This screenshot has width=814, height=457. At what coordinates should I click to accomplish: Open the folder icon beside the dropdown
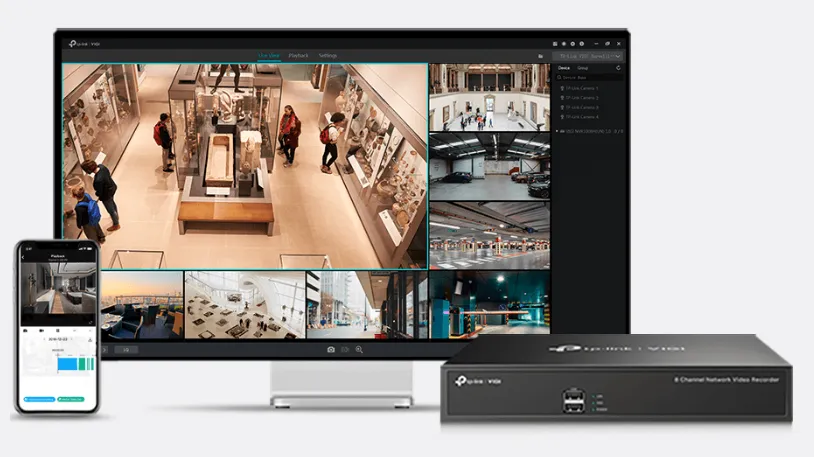[541, 56]
